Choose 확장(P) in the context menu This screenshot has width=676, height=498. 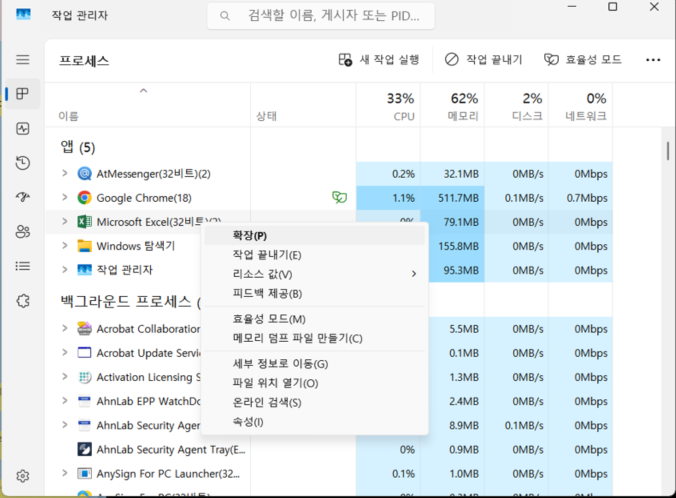pyautogui.click(x=314, y=235)
